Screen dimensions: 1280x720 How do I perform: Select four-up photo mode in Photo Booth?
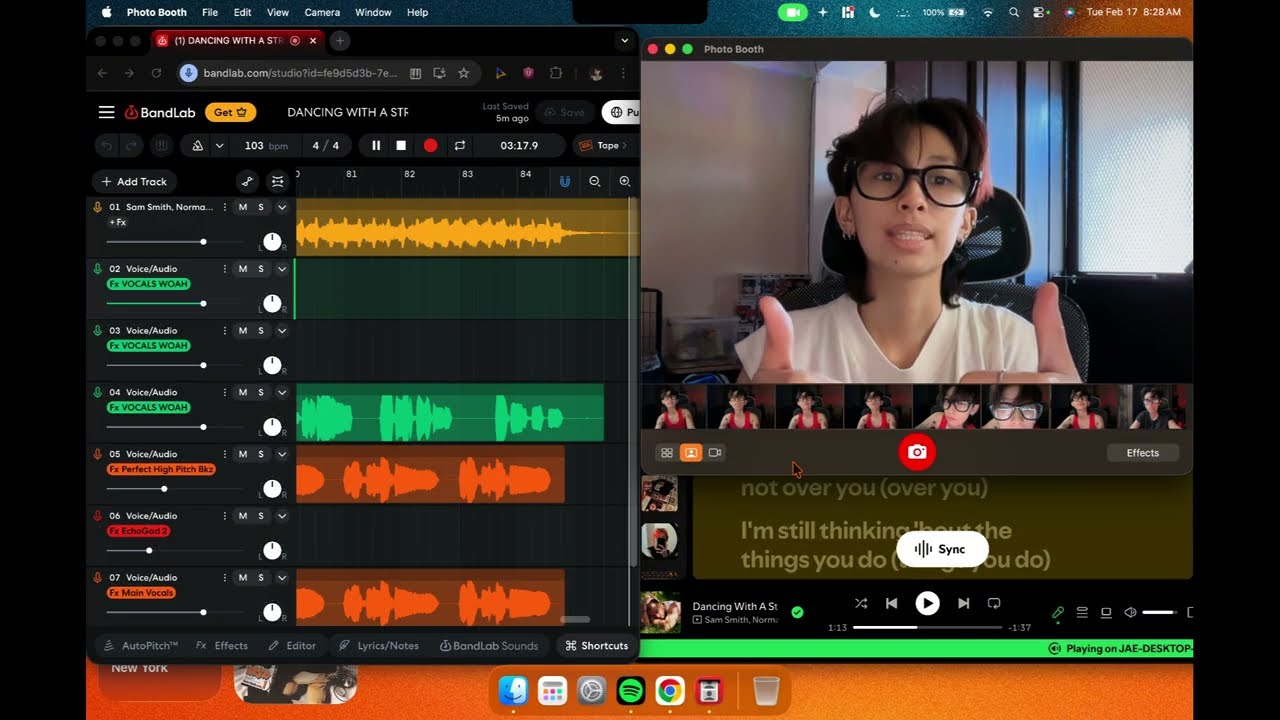coord(667,453)
